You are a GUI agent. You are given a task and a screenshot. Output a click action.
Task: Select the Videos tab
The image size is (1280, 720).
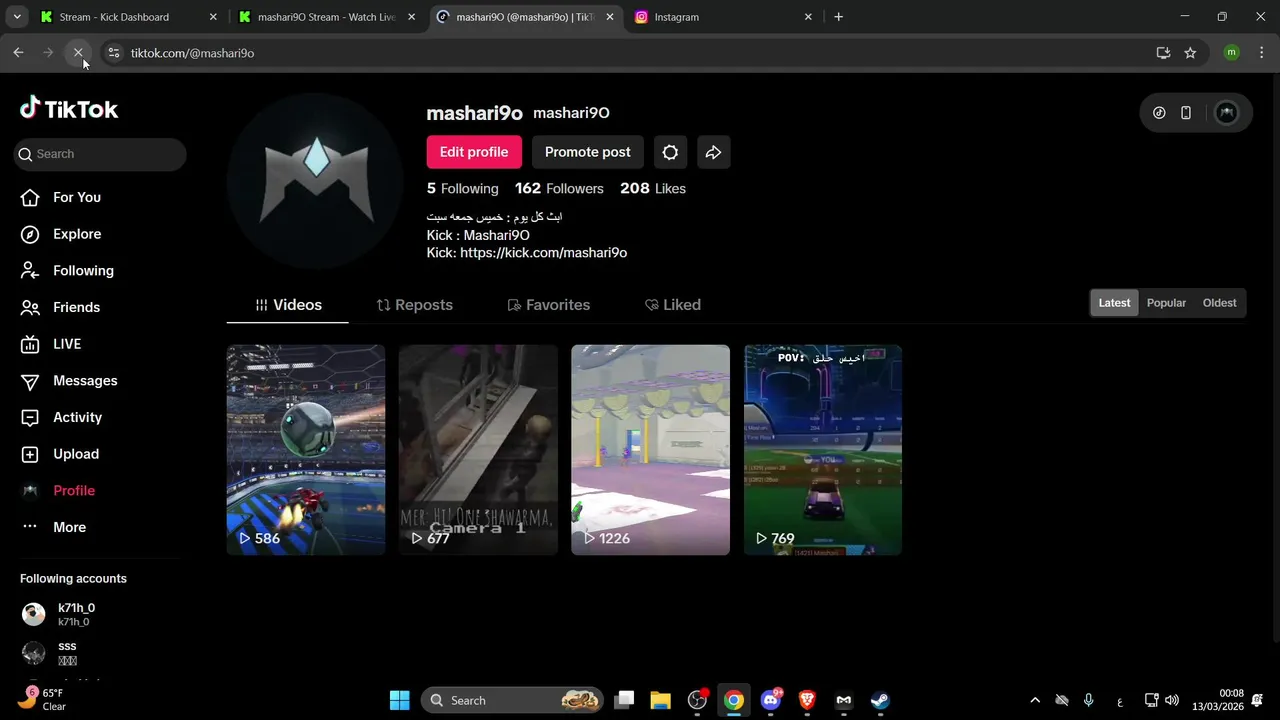(288, 305)
